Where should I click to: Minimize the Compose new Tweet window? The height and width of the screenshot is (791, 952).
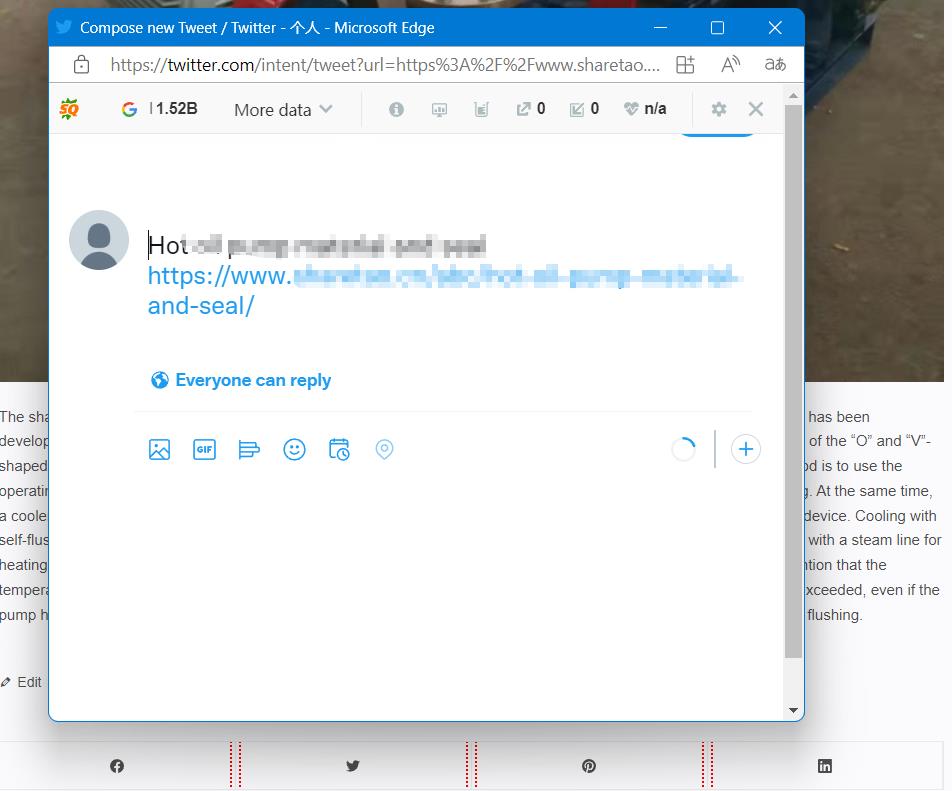pyautogui.click(x=661, y=27)
